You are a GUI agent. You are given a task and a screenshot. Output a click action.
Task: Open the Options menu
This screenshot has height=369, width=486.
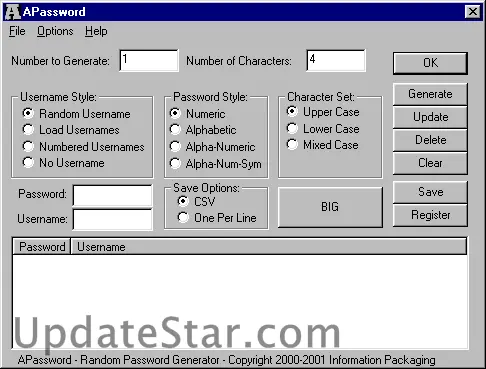coord(55,31)
